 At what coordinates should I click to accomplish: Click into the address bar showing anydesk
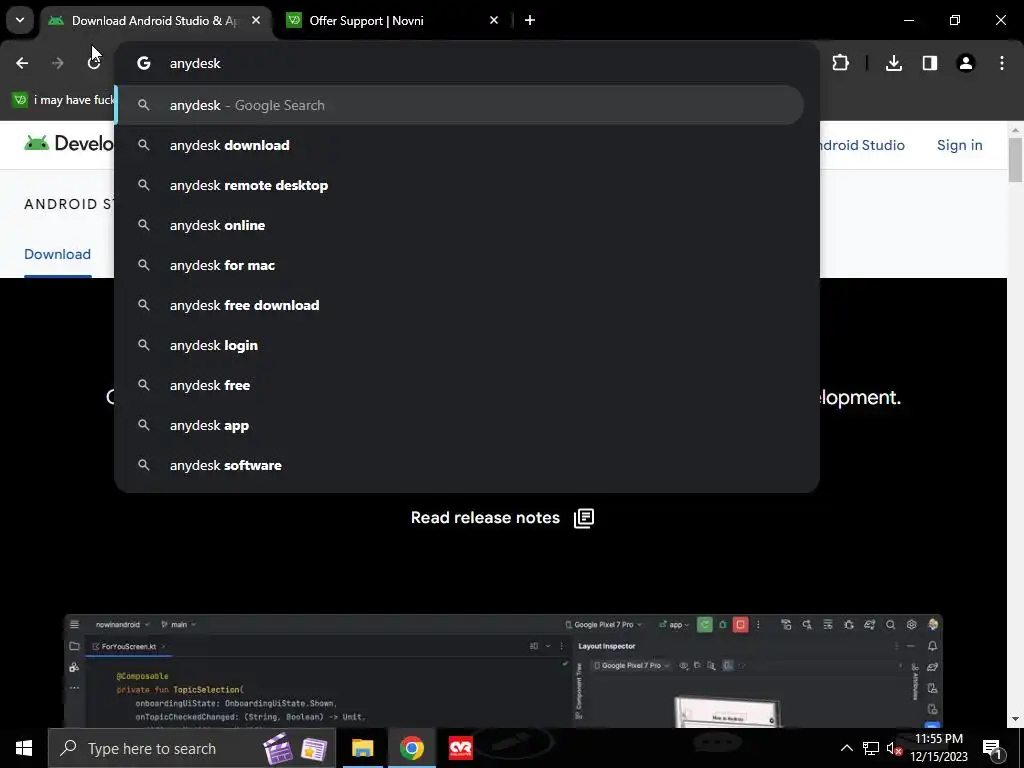466,63
